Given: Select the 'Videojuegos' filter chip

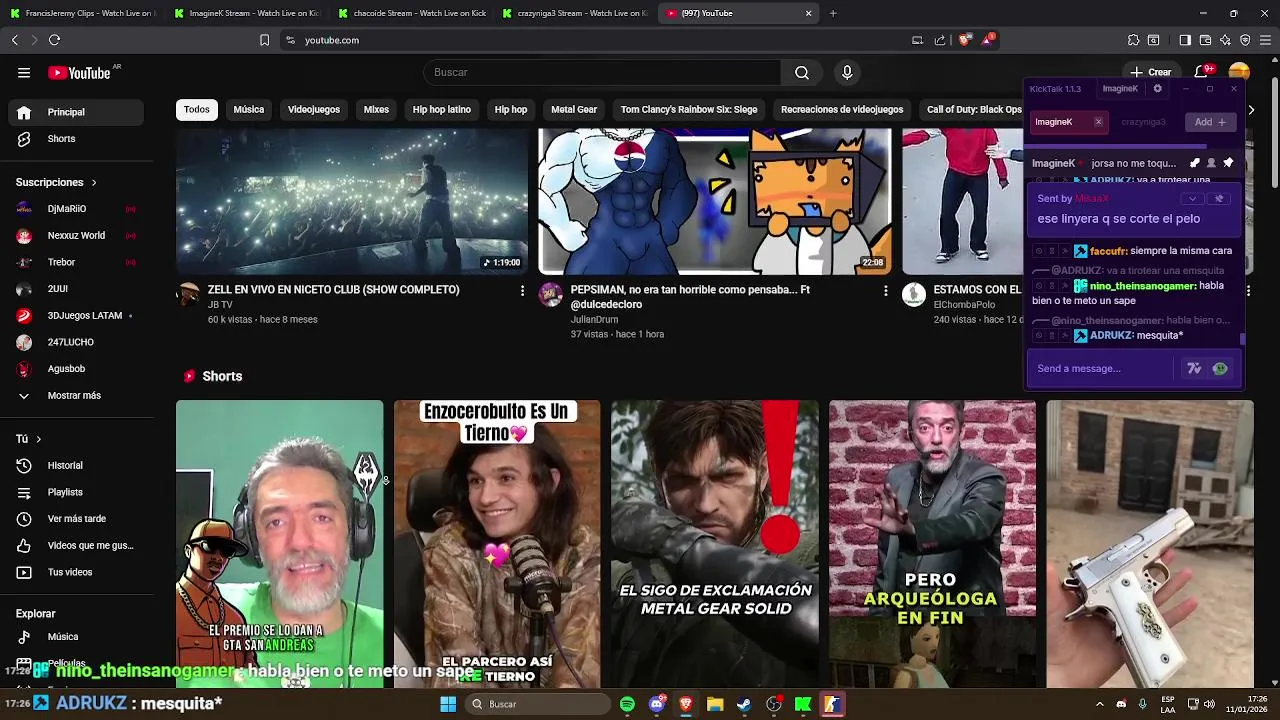Looking at the screenshot, I should (314, 109).
